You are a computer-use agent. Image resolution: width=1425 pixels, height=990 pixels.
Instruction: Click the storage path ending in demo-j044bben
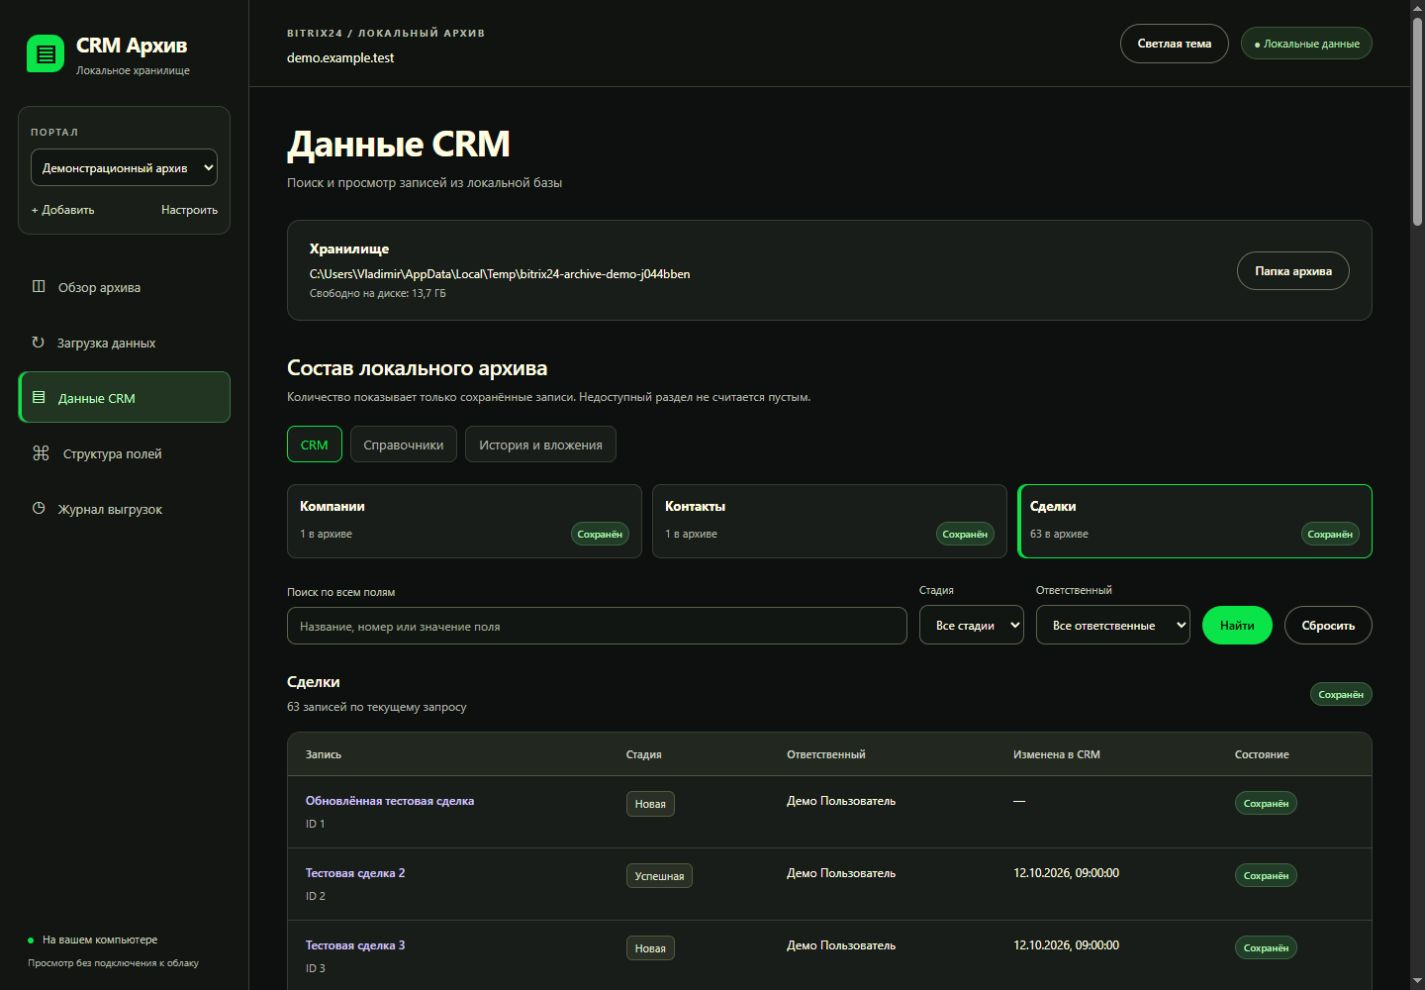pyautogui.click(x=500, y=274)
